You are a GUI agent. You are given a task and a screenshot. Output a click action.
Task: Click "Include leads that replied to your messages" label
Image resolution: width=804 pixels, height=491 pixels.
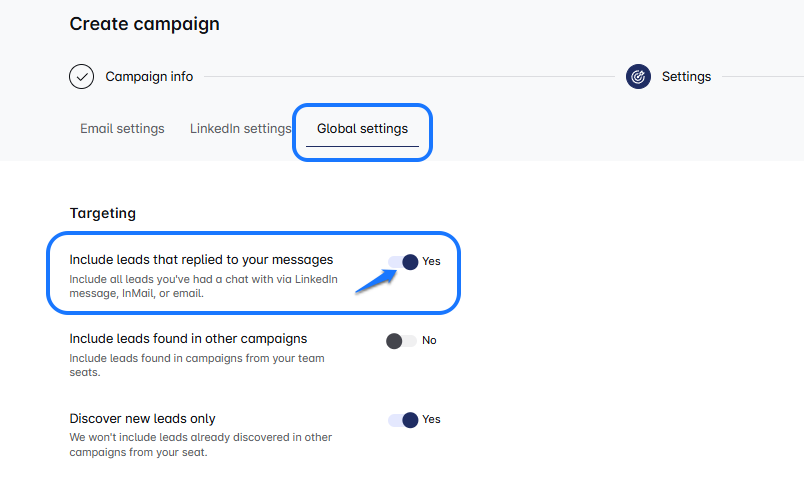(x=201, y=260)
